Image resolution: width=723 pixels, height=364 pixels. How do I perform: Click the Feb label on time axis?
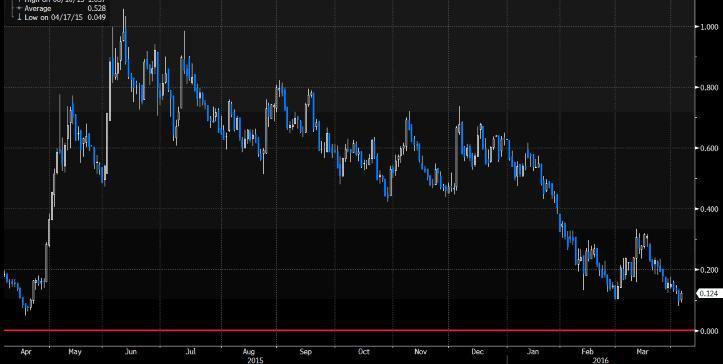tap(587, 352)
